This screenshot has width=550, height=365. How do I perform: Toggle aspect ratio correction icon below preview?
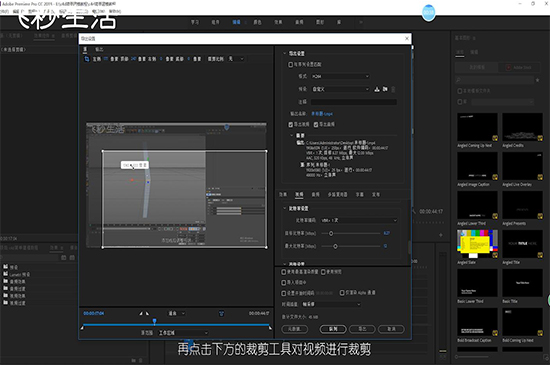pyautogui.click(x=221, y=313)
